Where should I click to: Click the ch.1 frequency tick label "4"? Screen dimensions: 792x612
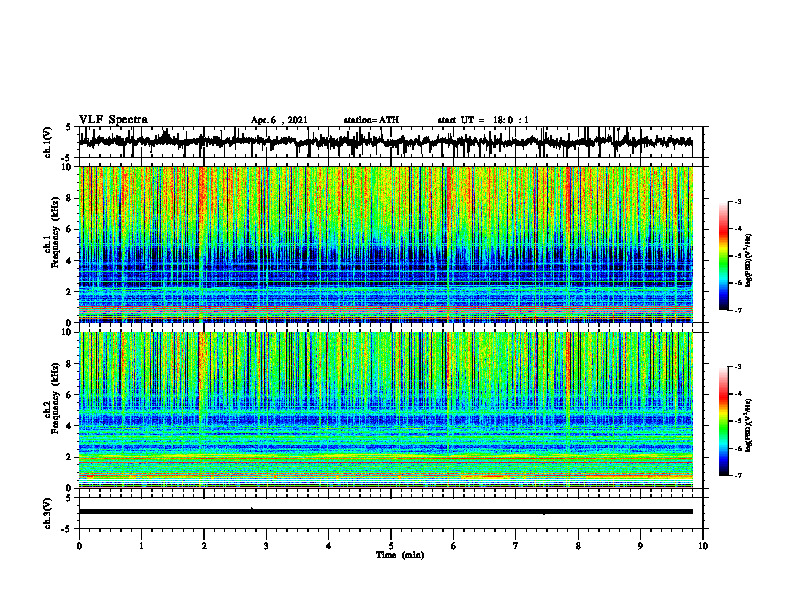tap(70, 261)
